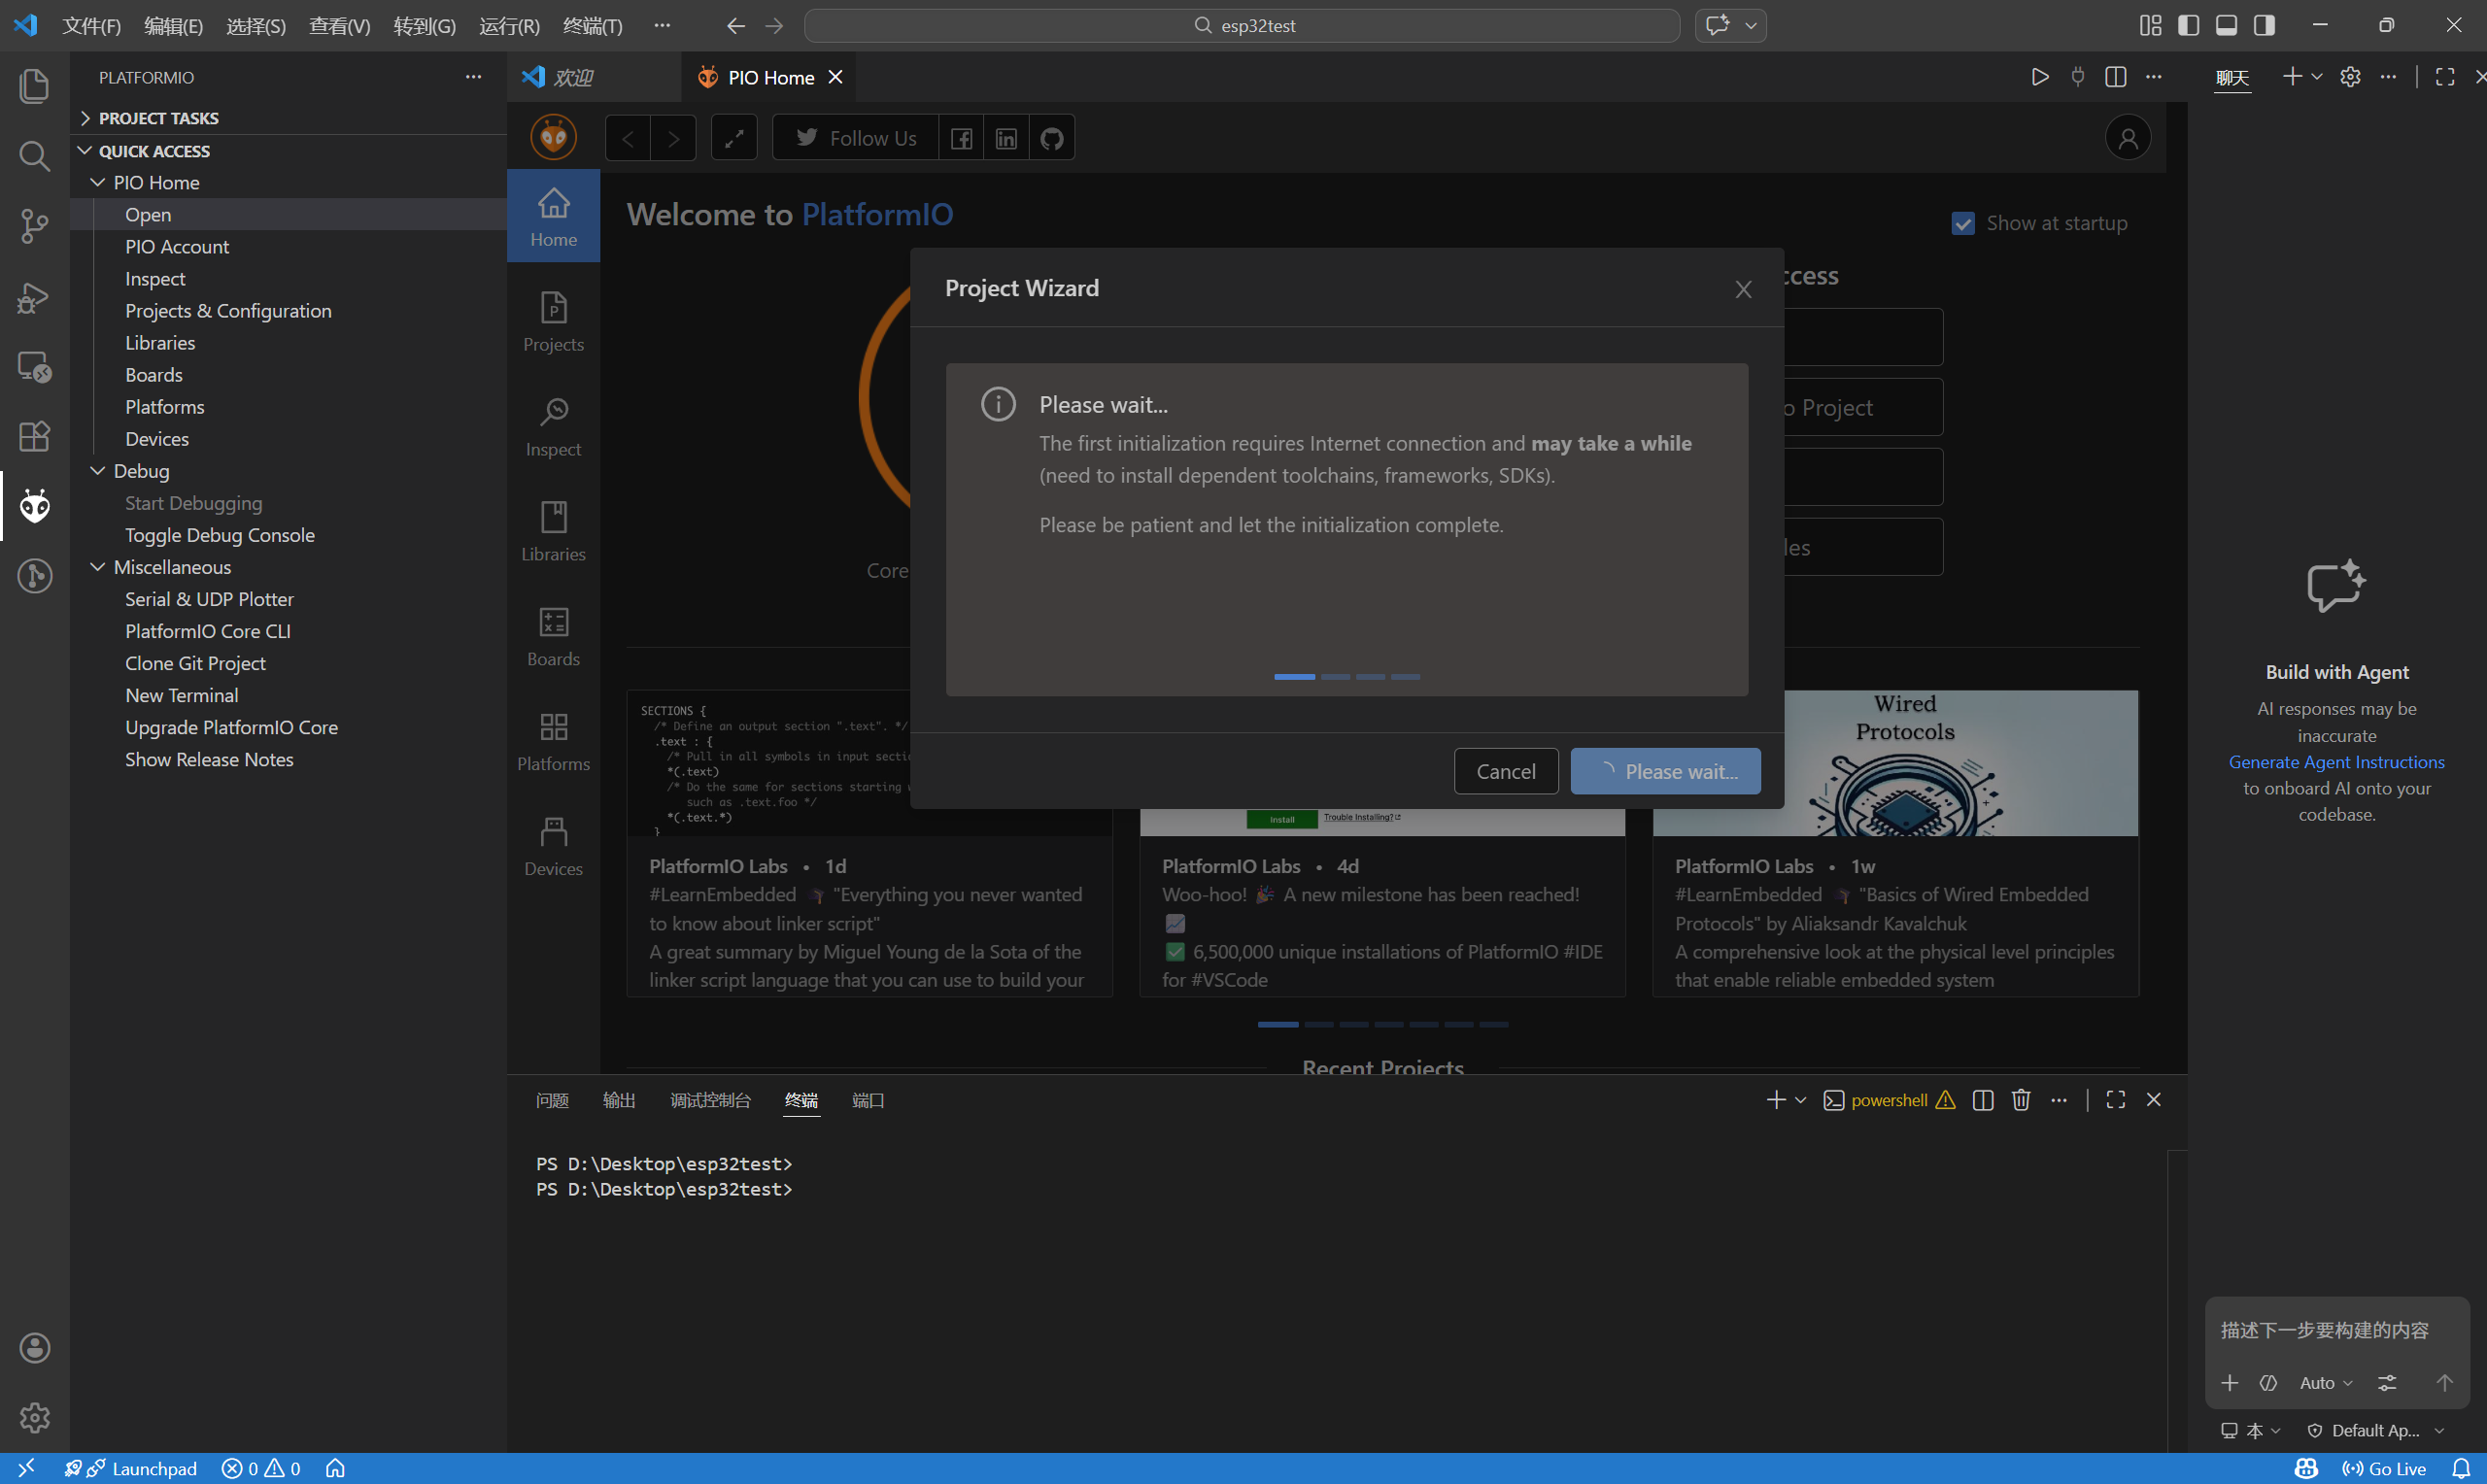This screenshot has width=2487, height=1484.
Task: Open the Extensions view in activity bar
Action: 34,436
